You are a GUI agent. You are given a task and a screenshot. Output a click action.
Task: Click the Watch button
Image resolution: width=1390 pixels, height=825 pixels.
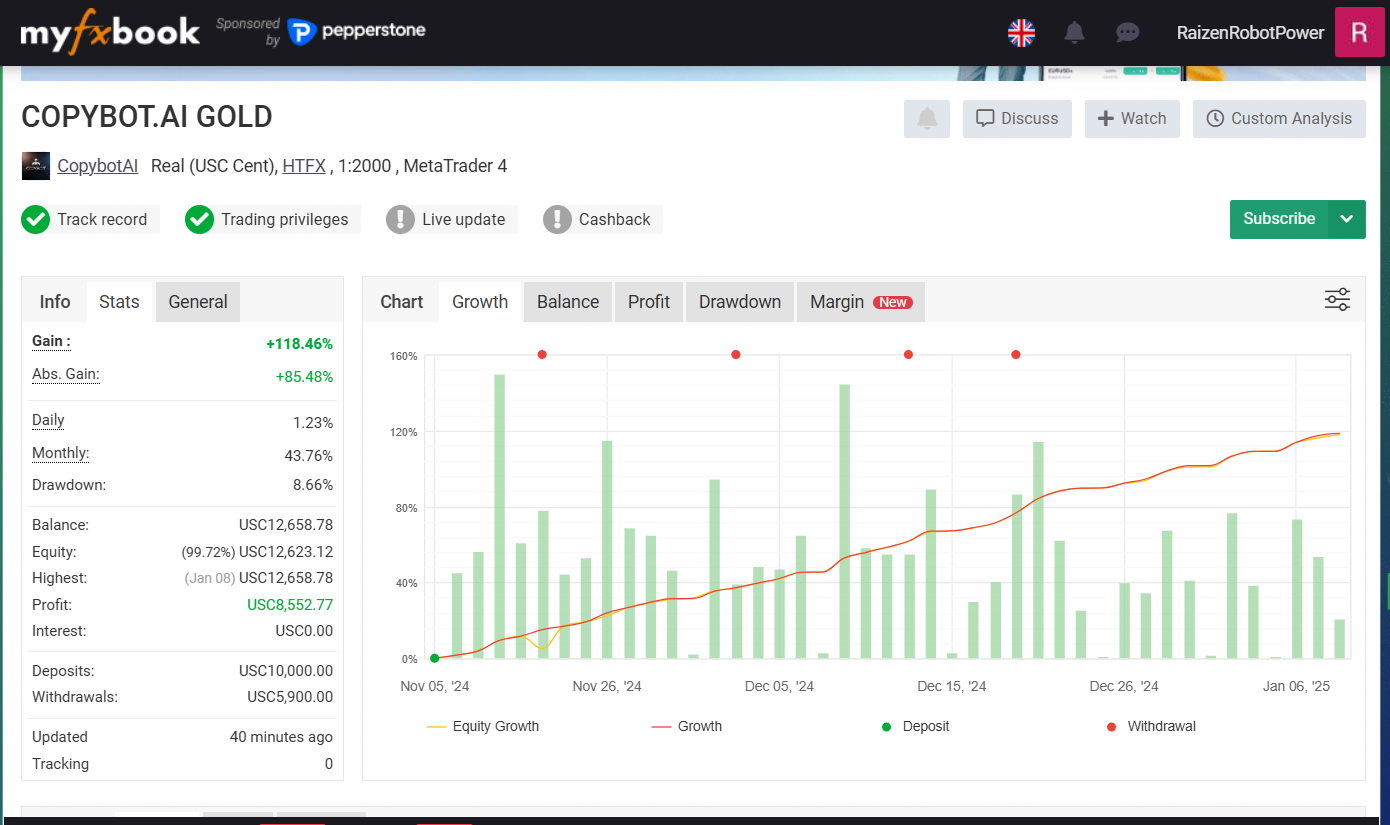[1132, 118]
